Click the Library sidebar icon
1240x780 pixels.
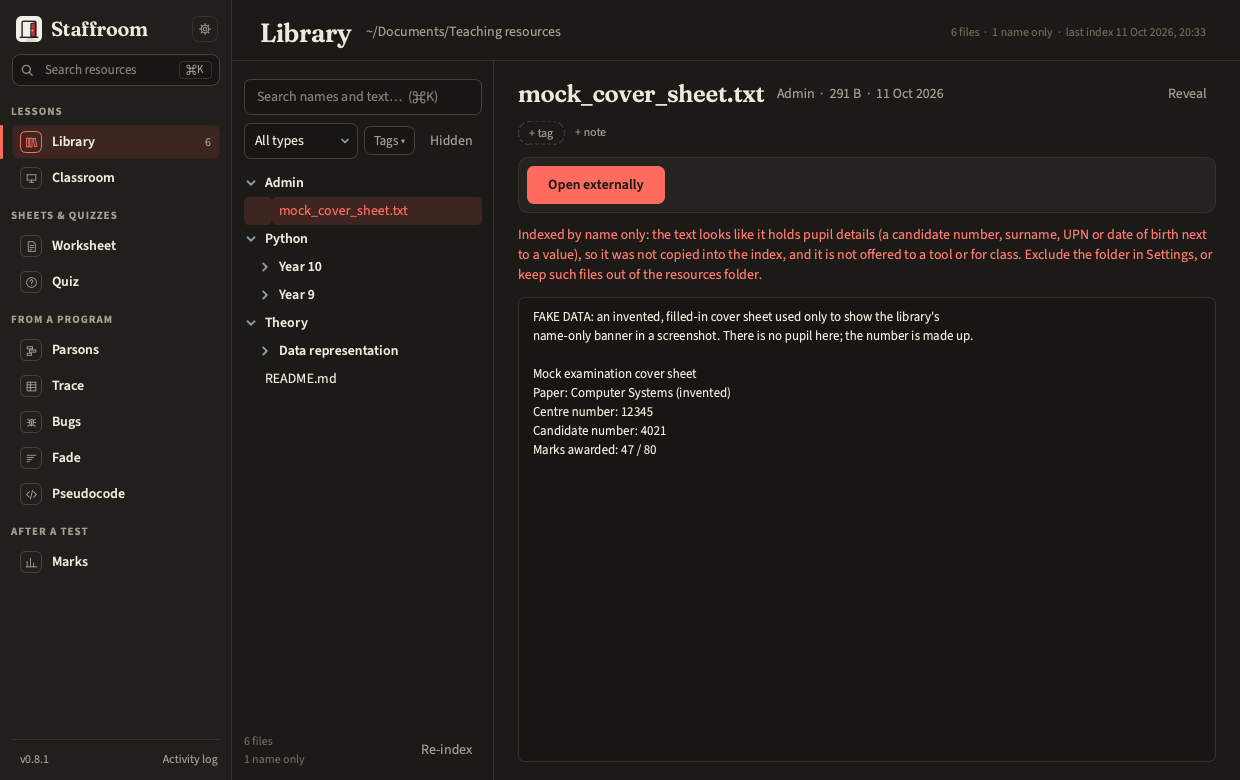pos(31,142)
